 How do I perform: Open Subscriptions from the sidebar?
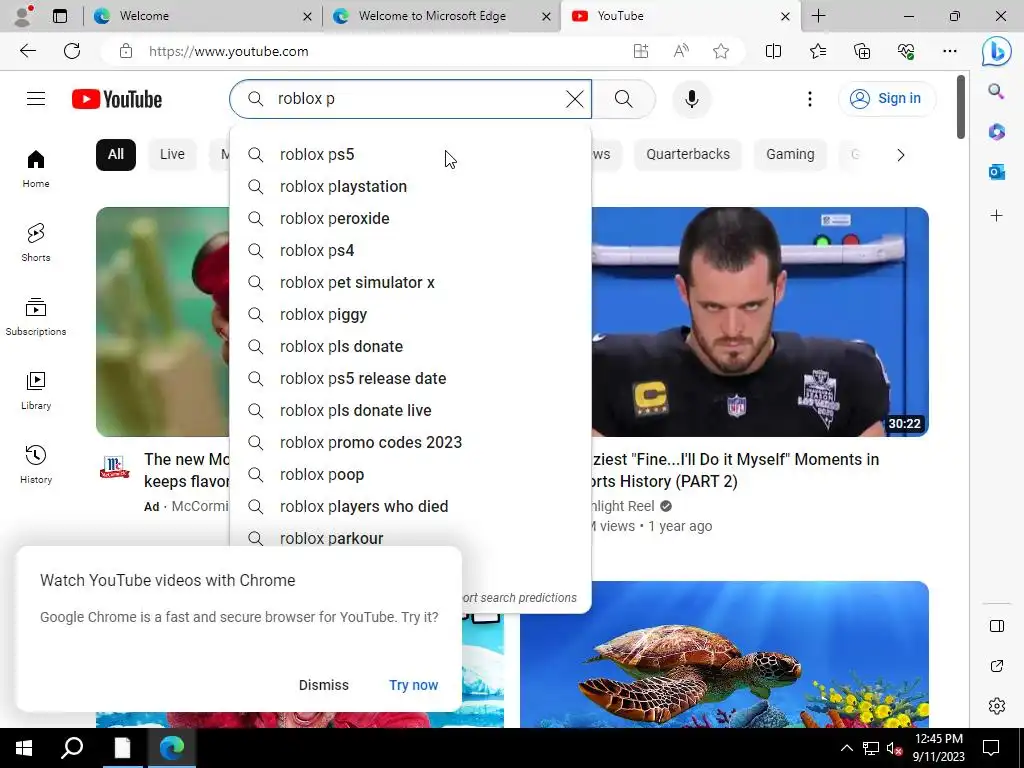pyautogui.click(x=36, y=317)
